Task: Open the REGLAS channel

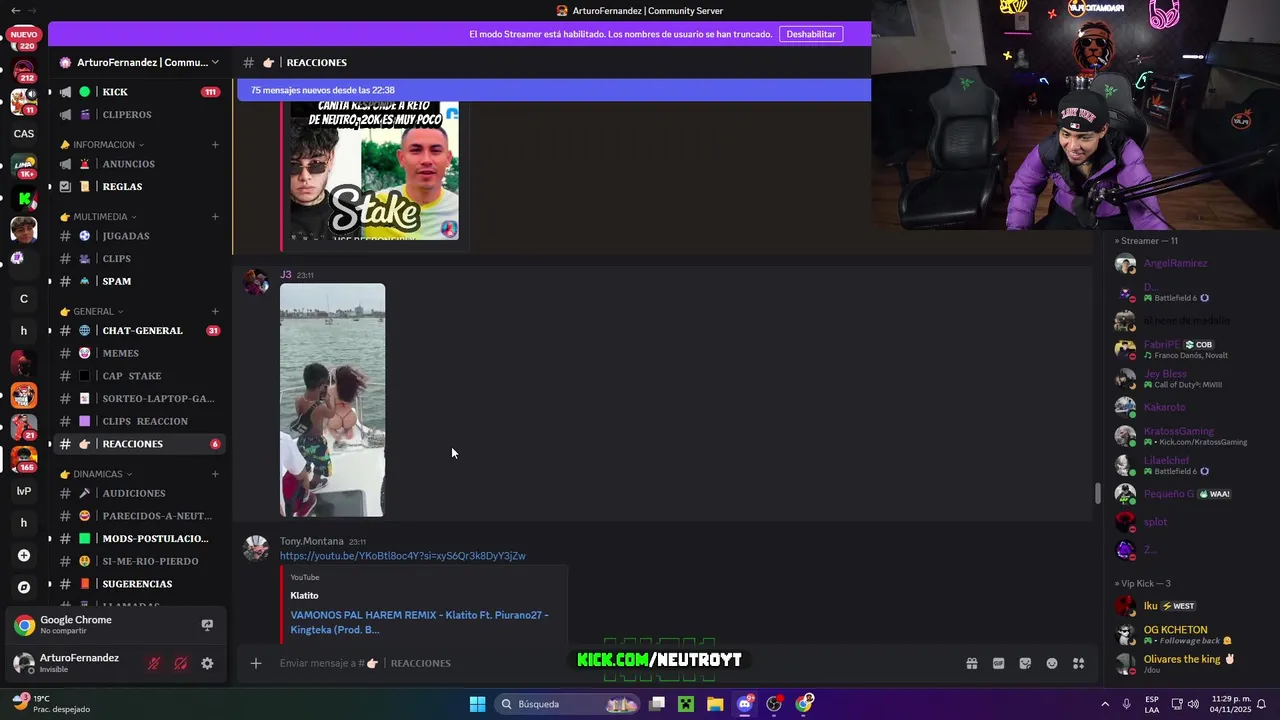Action: click(x=139, y=187)
